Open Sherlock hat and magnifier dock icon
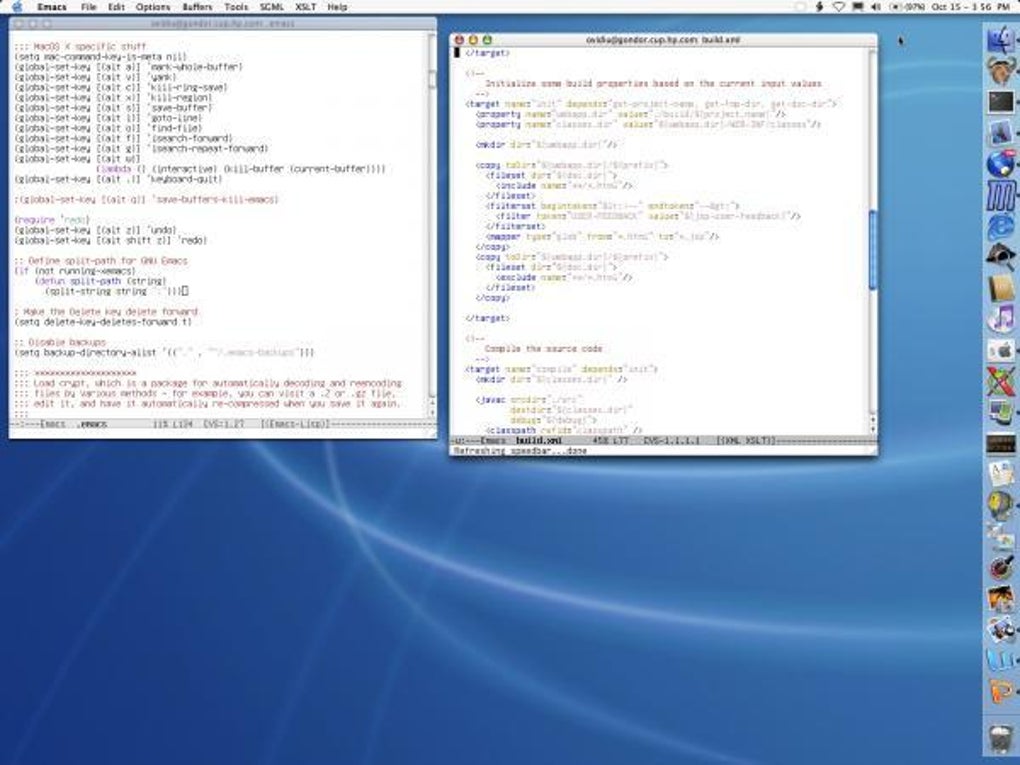The width and height of the screenshot is (1020, 765). coord(1000,258)
